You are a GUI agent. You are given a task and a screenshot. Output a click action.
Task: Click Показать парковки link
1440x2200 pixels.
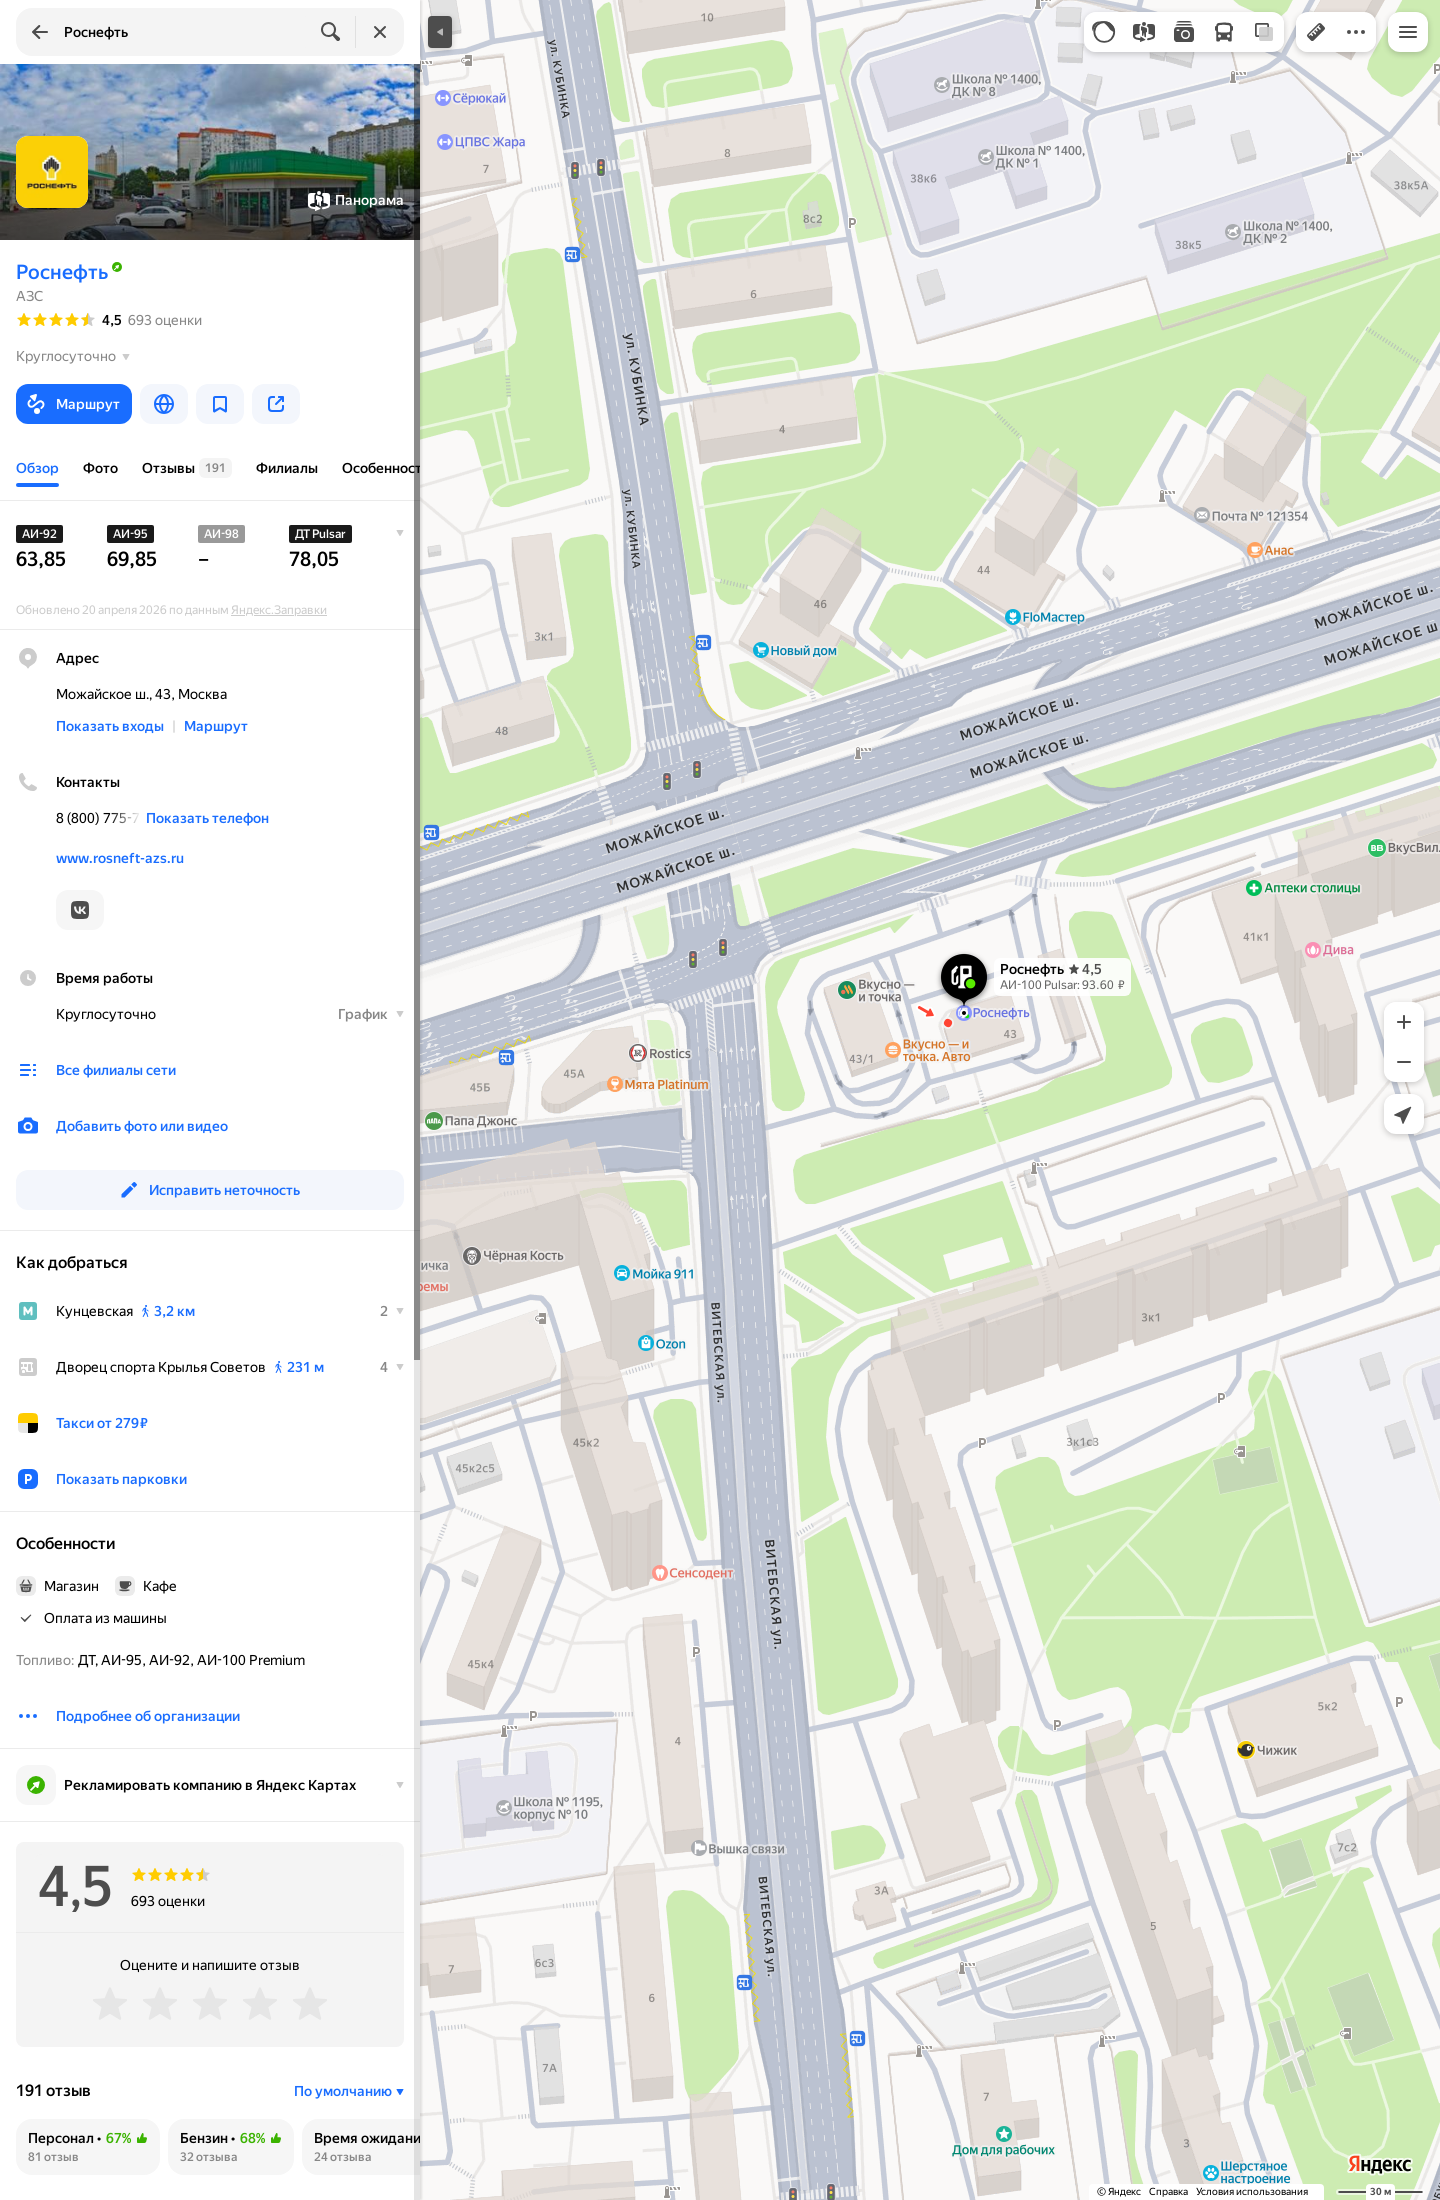(121, 1479)
